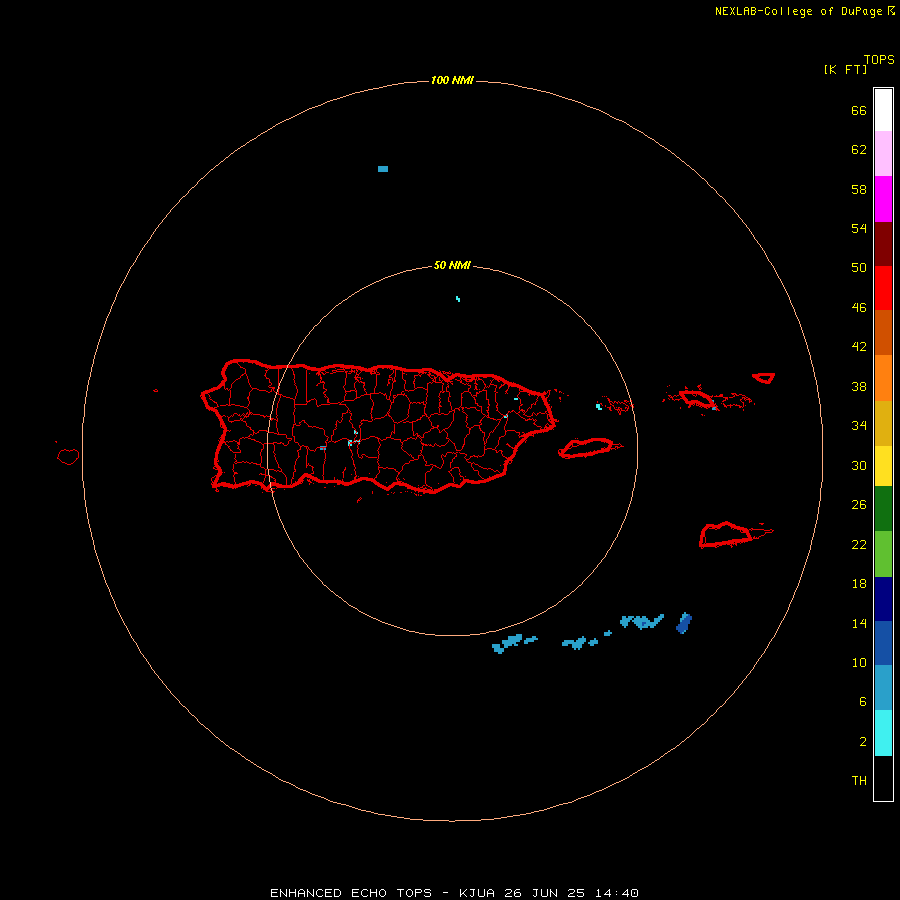Image resolution: width=900 pixels, height=900 pixels.
Task: Click the 100 NMI range ring label
Action: pyautogui.click(x=452, y=80)
